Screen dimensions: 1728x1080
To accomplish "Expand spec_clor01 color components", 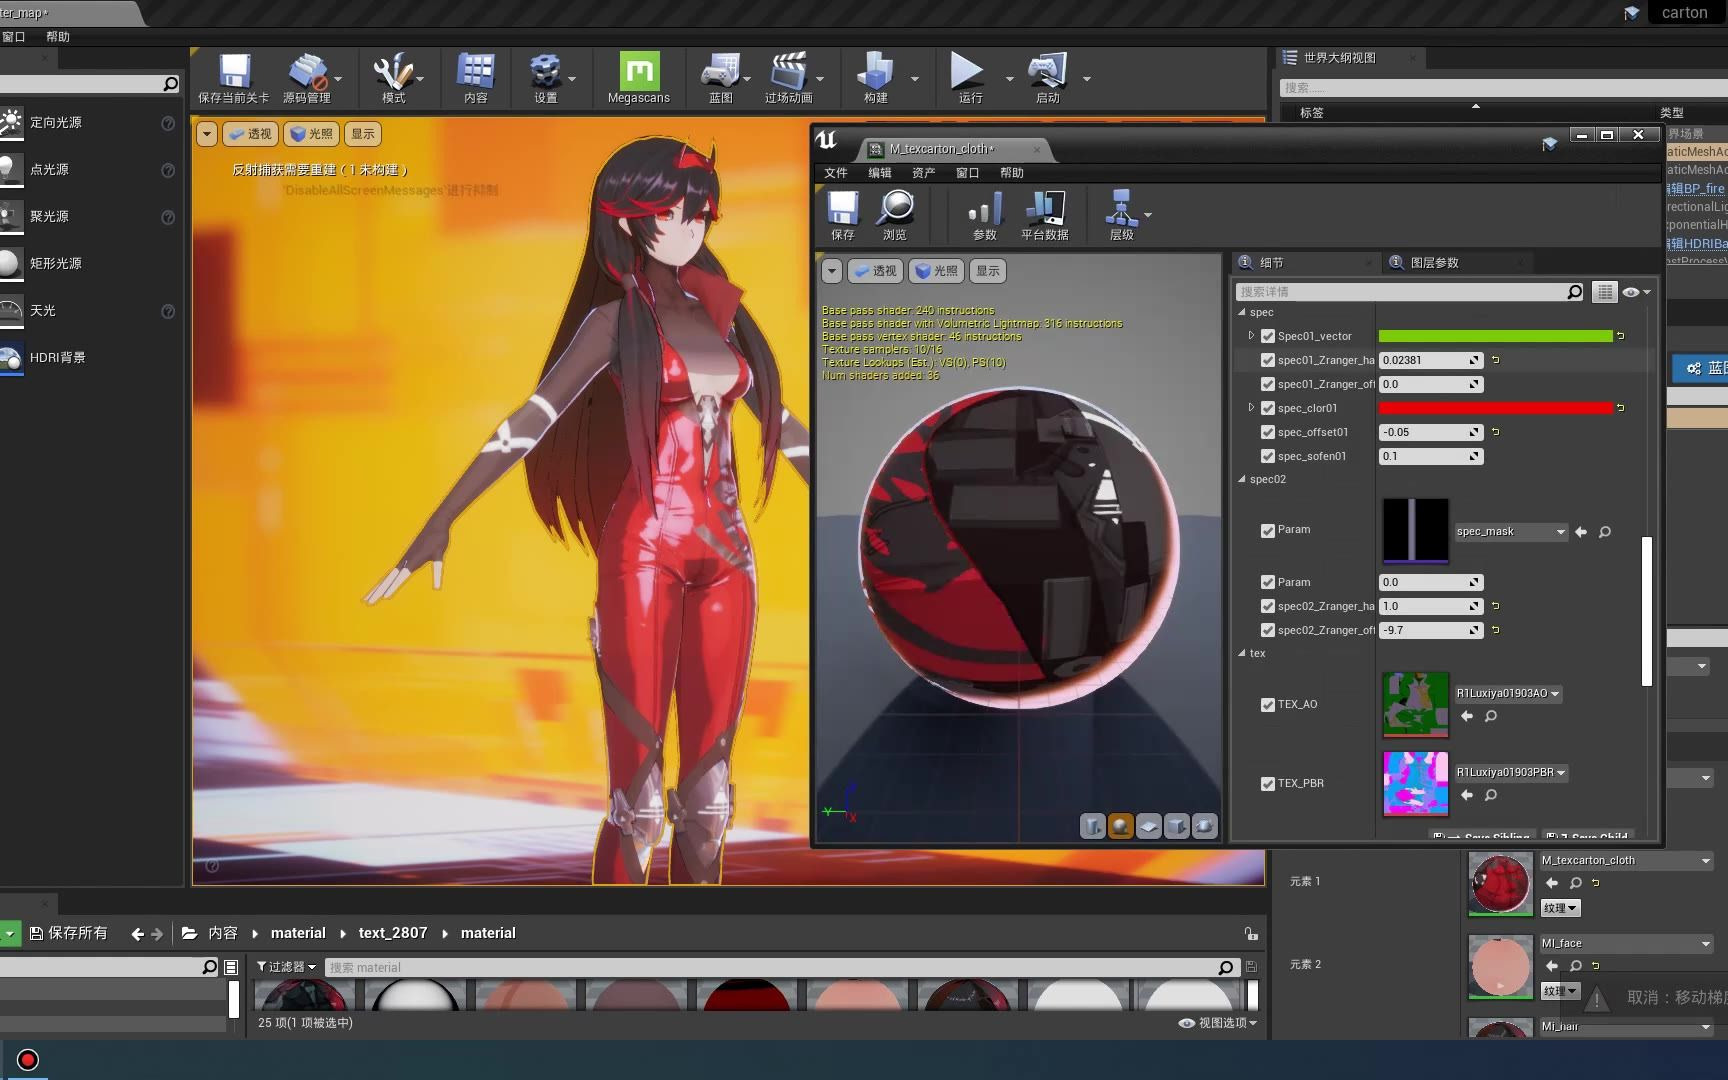I will (1251, 408).
